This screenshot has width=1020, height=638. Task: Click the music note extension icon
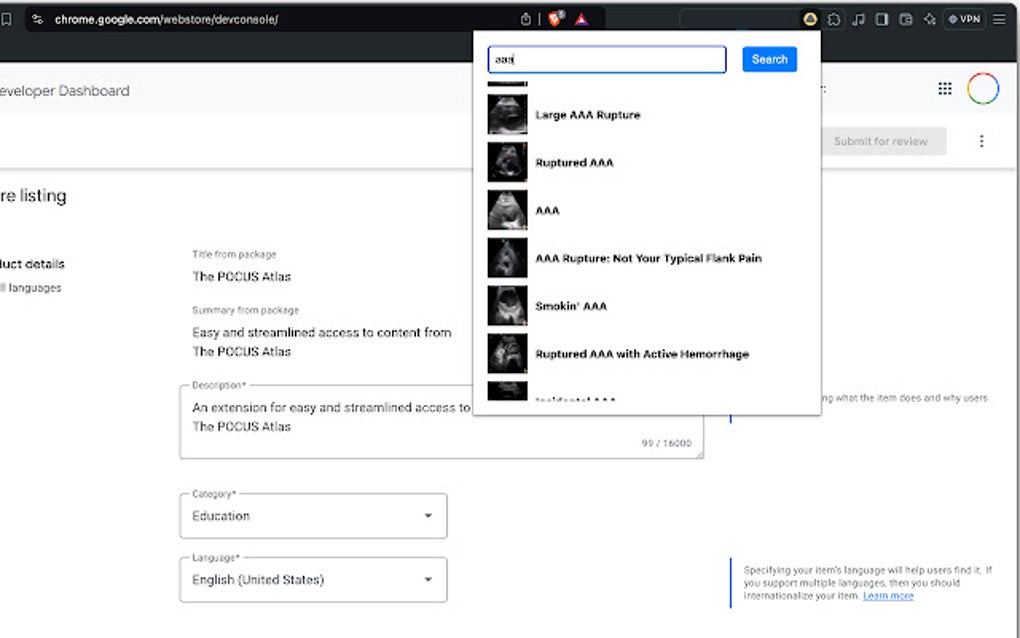[x=857, y=19]
